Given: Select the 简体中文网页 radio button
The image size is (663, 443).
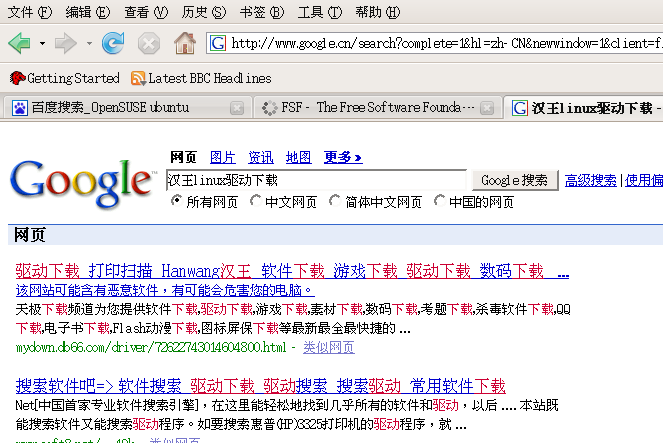Looking at the screenshot, I should pyautogui.click(x=334, y=201).
